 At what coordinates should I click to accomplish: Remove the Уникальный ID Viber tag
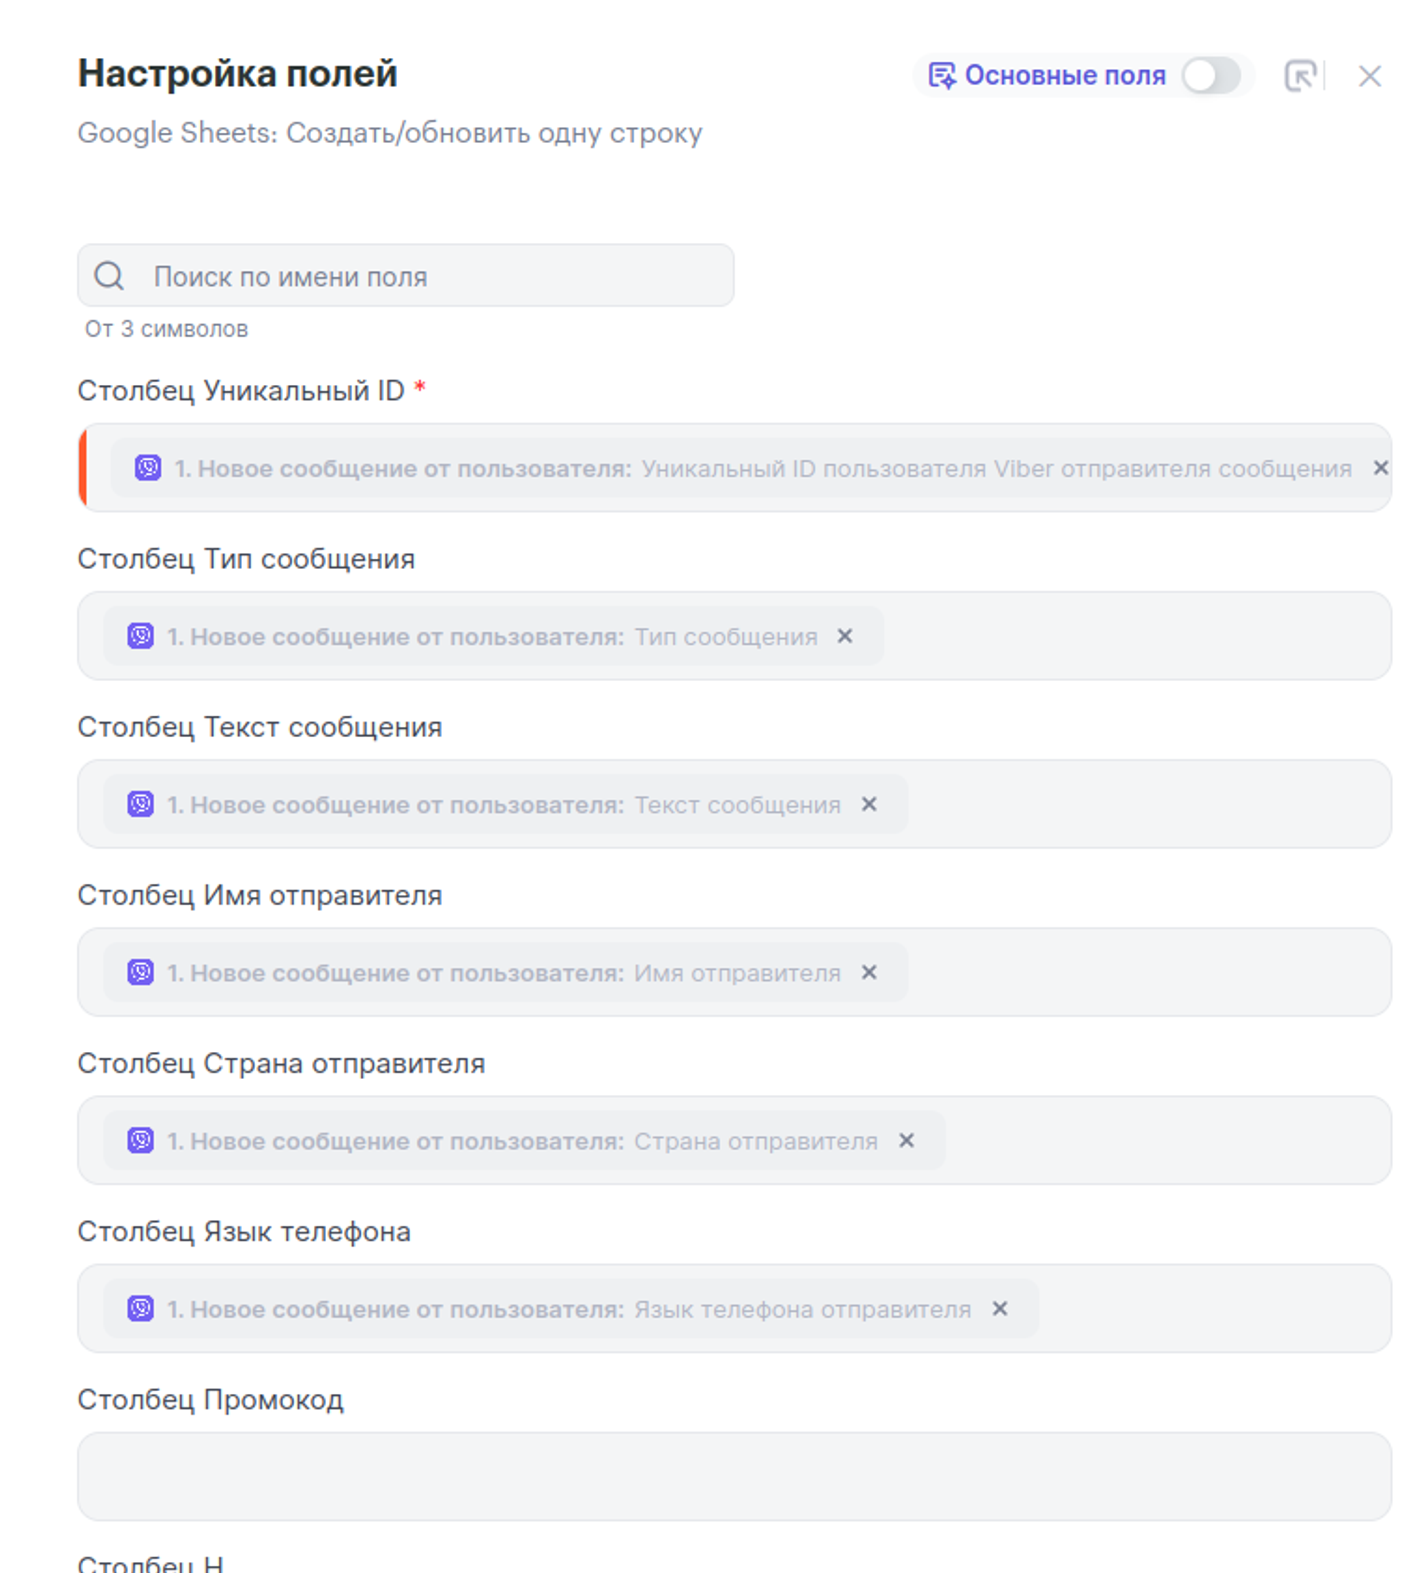(x=1380, y=468)
